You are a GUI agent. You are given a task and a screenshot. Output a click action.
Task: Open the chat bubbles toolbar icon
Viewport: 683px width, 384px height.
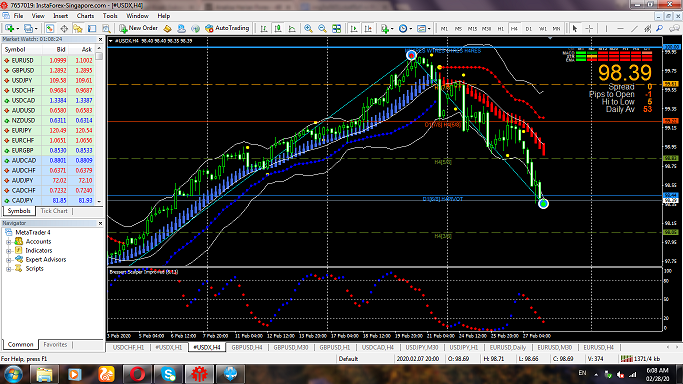674,28
